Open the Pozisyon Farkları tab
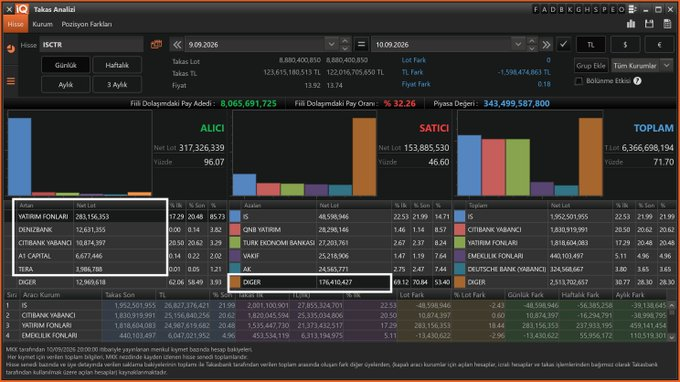The image size is (680, 382). 87,24
